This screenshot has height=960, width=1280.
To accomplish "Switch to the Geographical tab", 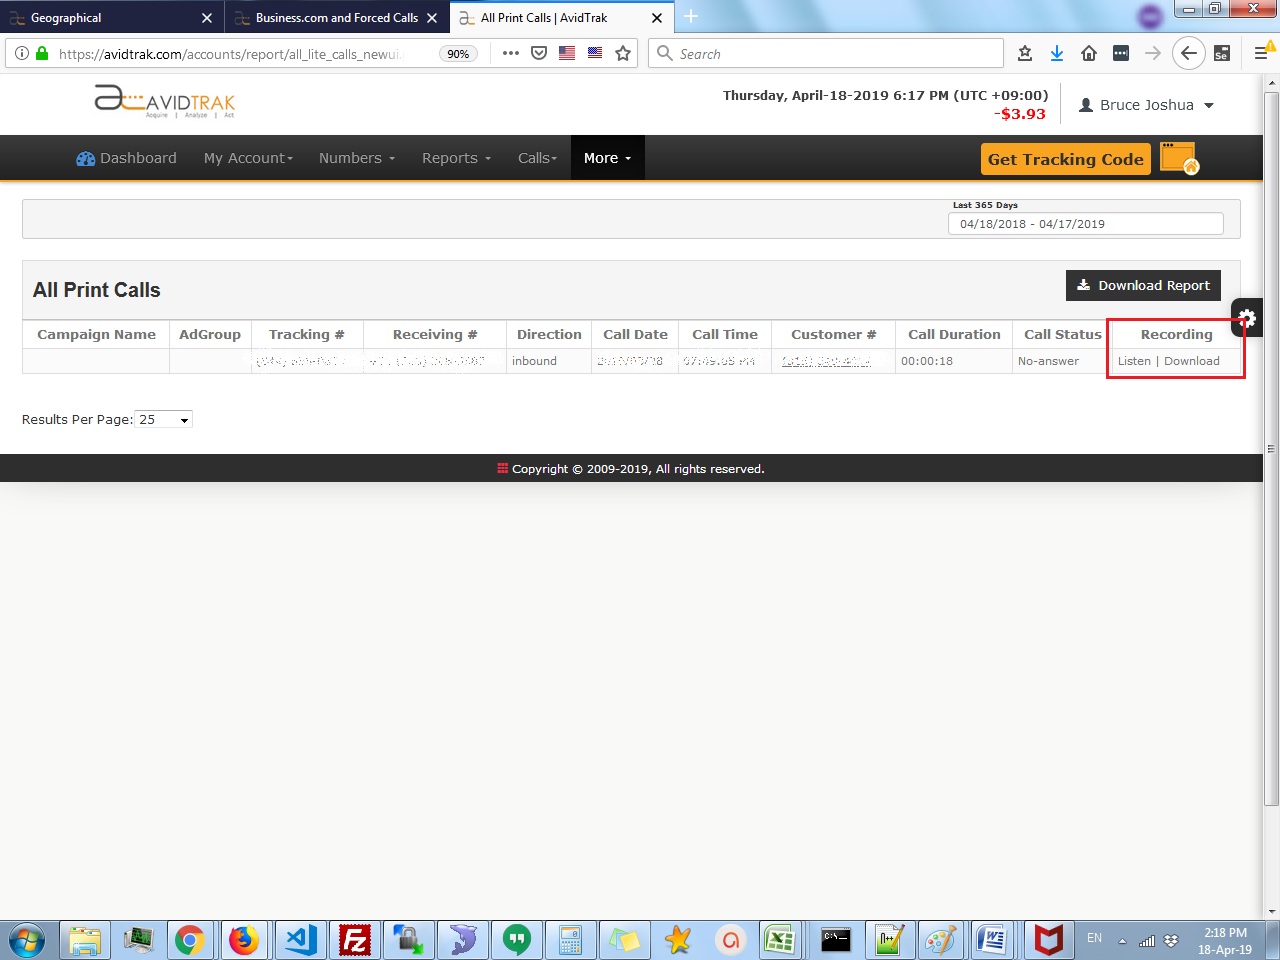I will 110,18.
